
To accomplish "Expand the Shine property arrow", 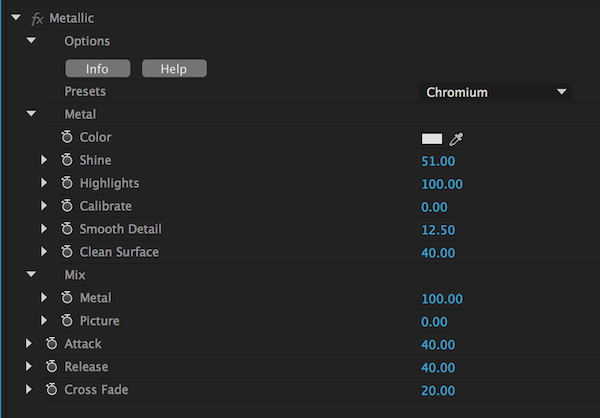I will tap(44, 160).
